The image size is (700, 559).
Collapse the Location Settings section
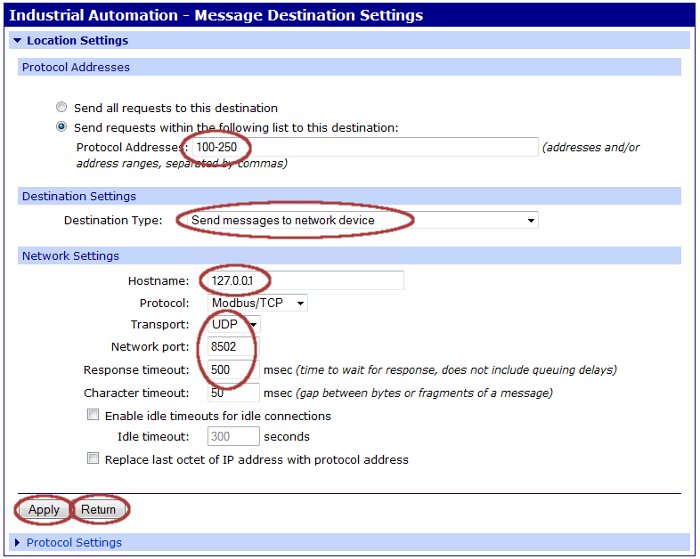(17, 41)
